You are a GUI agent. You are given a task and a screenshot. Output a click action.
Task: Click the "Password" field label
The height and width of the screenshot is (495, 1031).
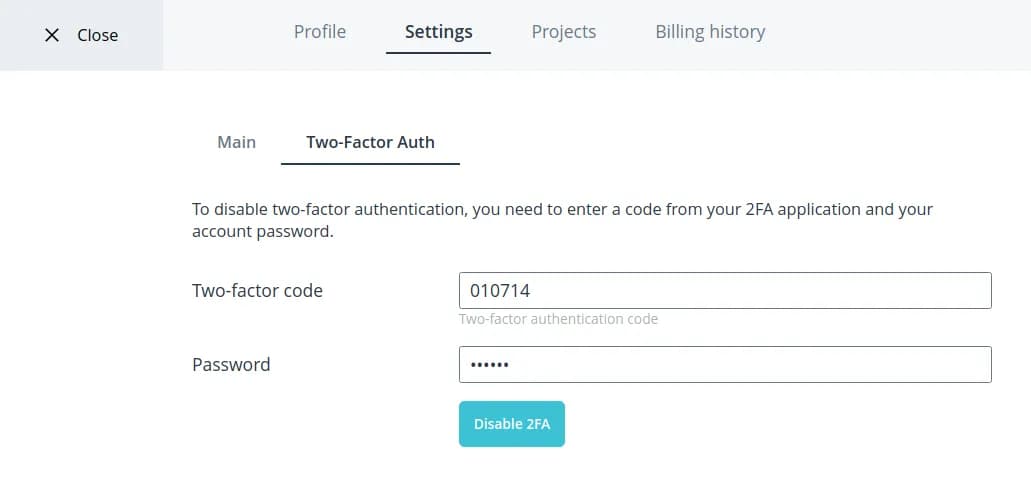click(x=231, y=365)
